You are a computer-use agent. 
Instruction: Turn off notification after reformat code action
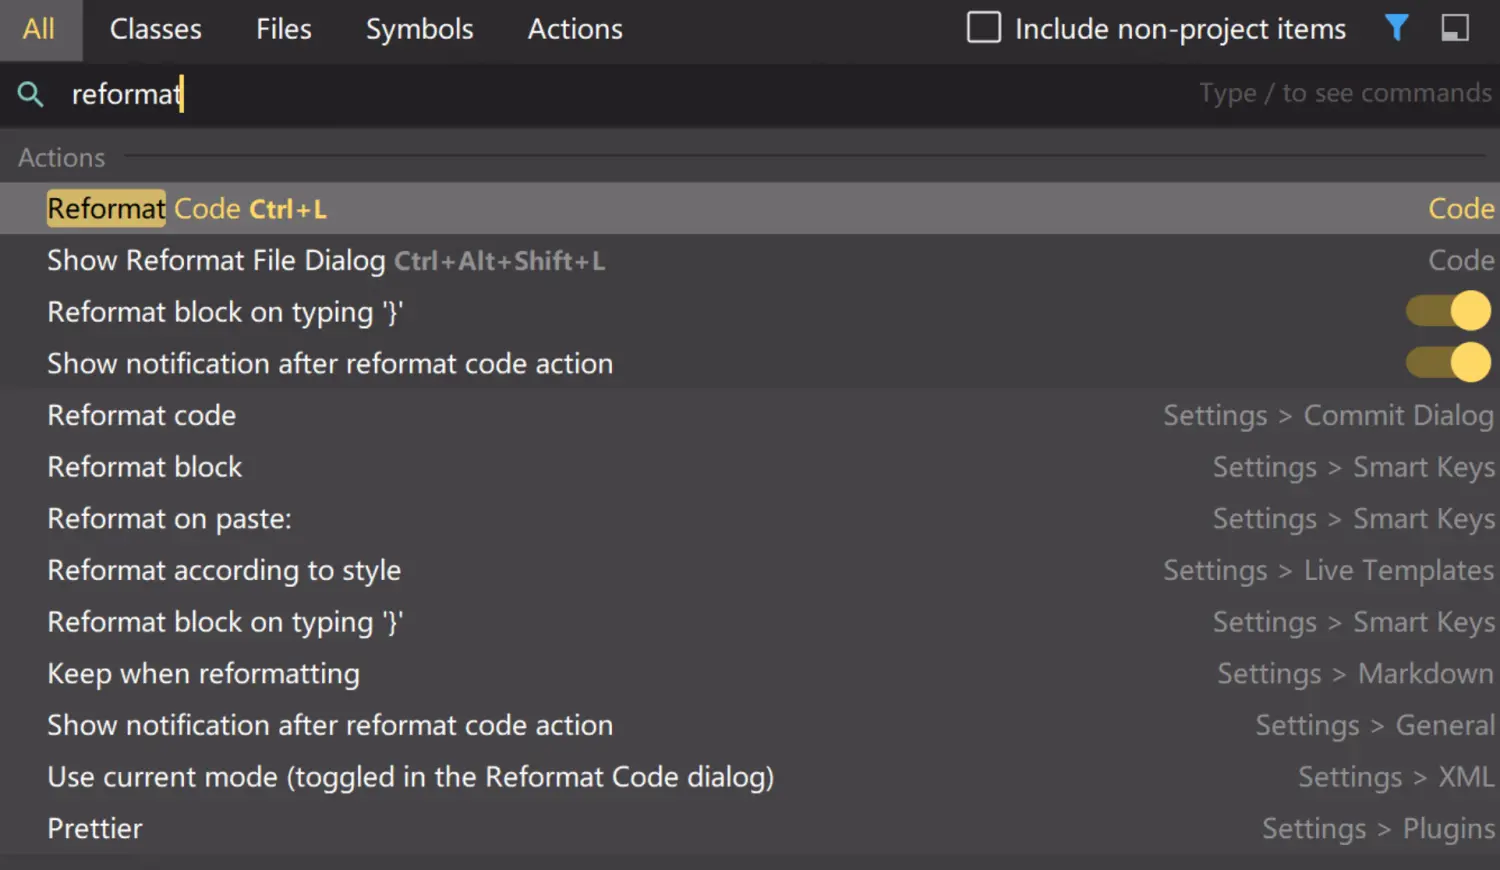point(1447,363)
